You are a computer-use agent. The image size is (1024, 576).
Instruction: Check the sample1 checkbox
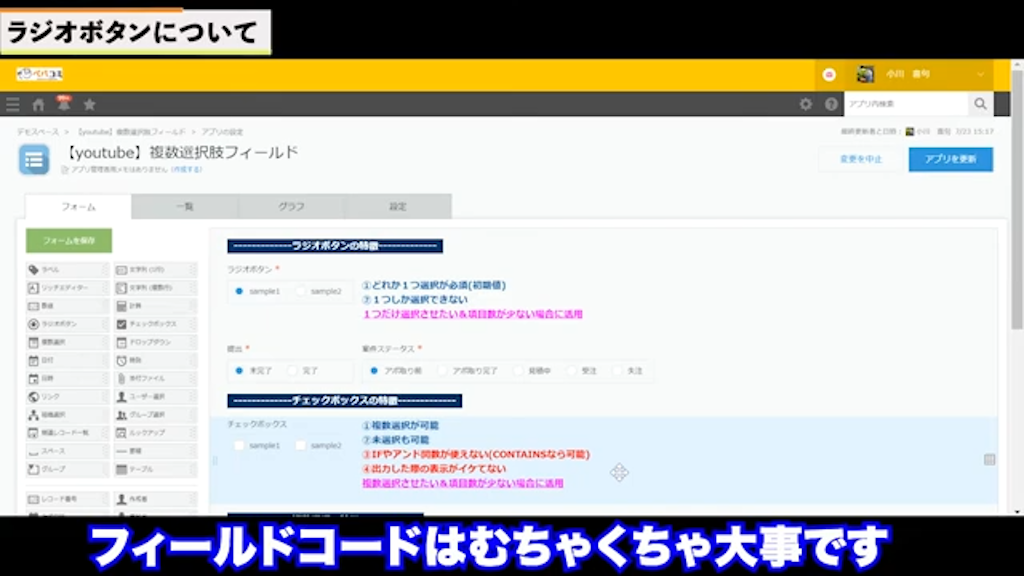(238, 445)
